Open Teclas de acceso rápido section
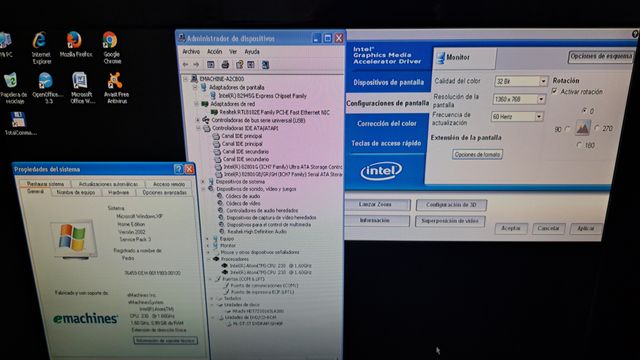The height and width of the screenshot is (360, 640). pos(386,143)
